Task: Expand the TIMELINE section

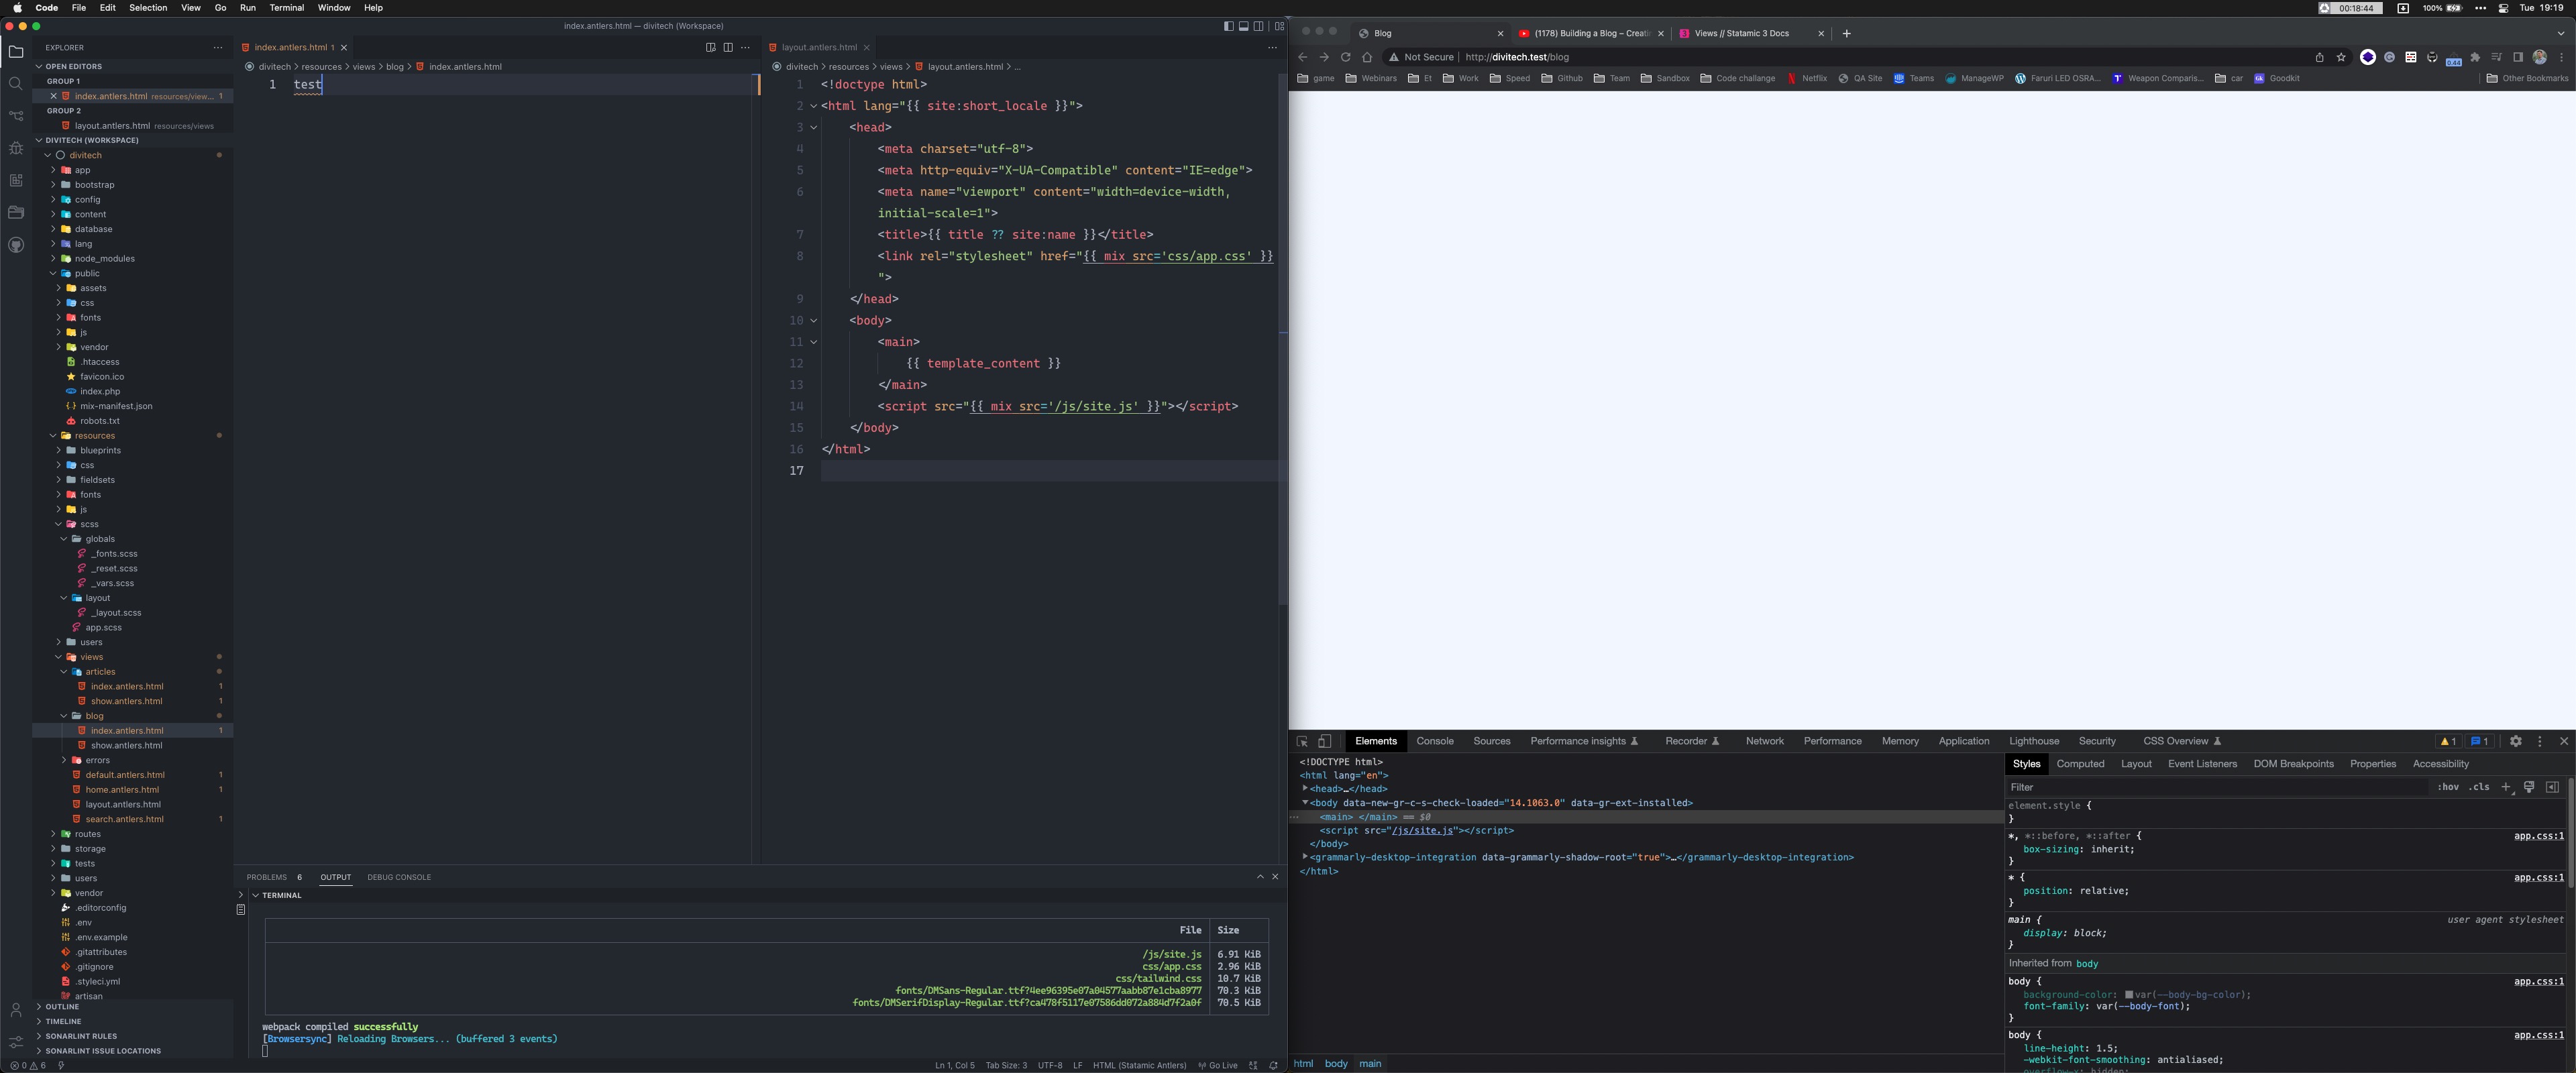Action: coord(63,1021)
